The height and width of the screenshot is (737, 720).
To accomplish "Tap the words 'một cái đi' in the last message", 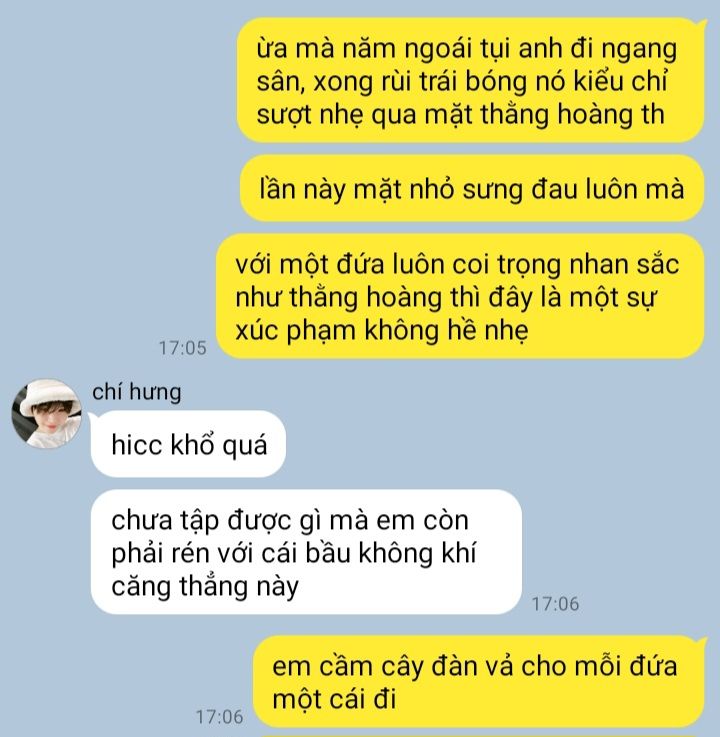I will [334, 699].
